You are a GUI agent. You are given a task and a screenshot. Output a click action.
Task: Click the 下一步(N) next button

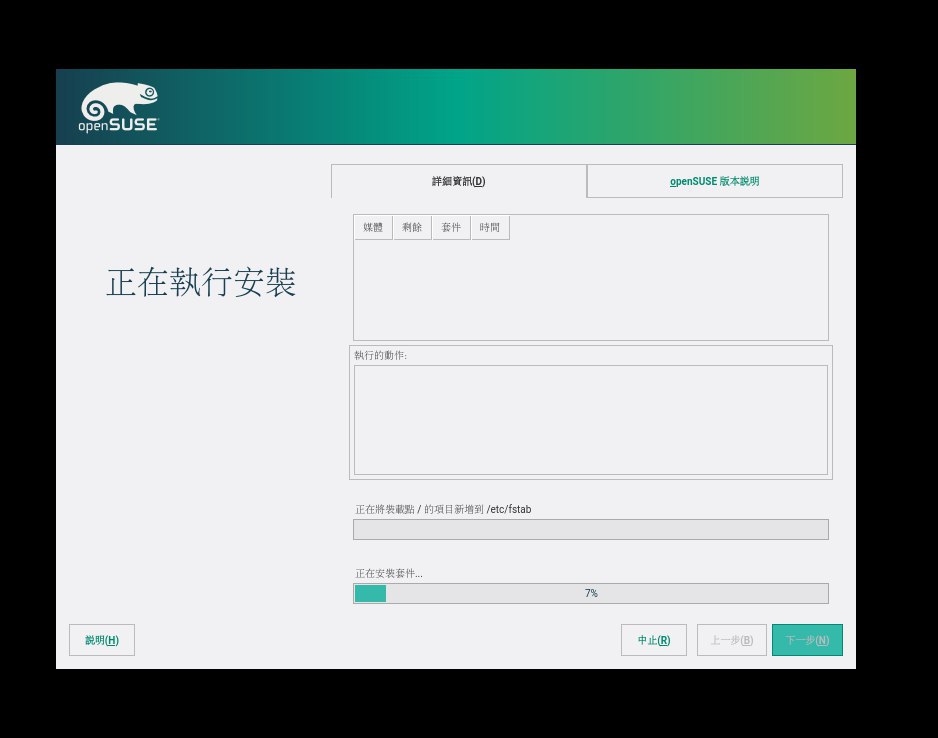point(807,640)
